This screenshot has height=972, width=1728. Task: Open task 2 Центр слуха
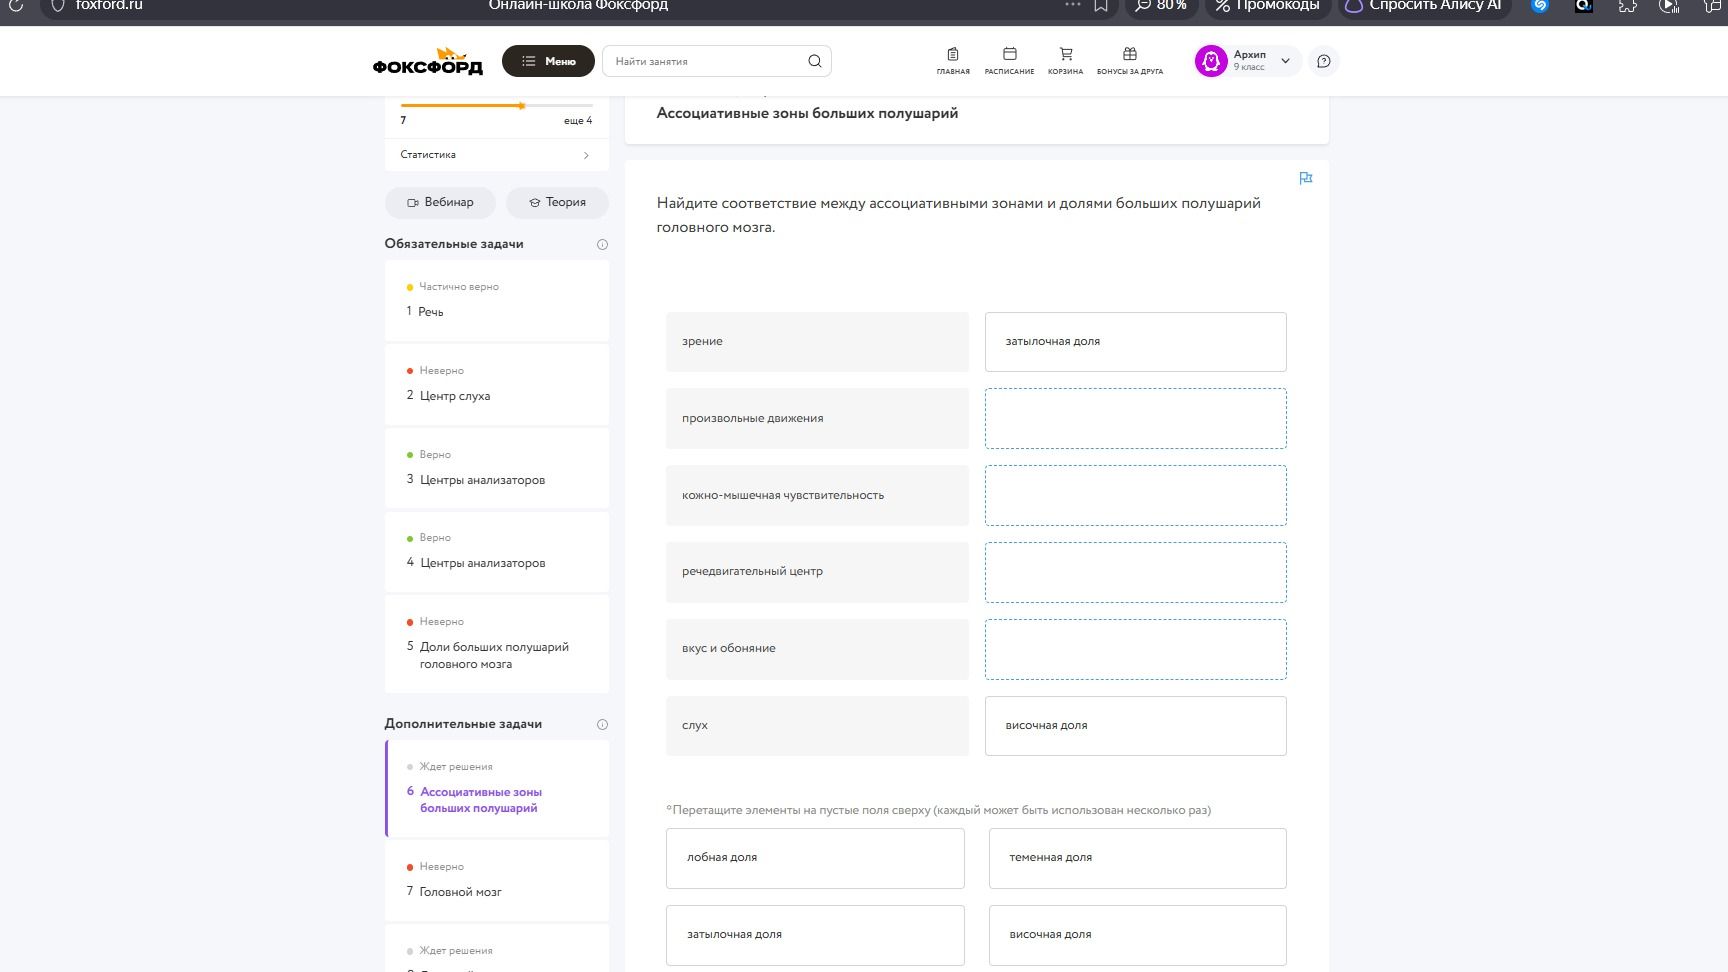coord(496,384)
